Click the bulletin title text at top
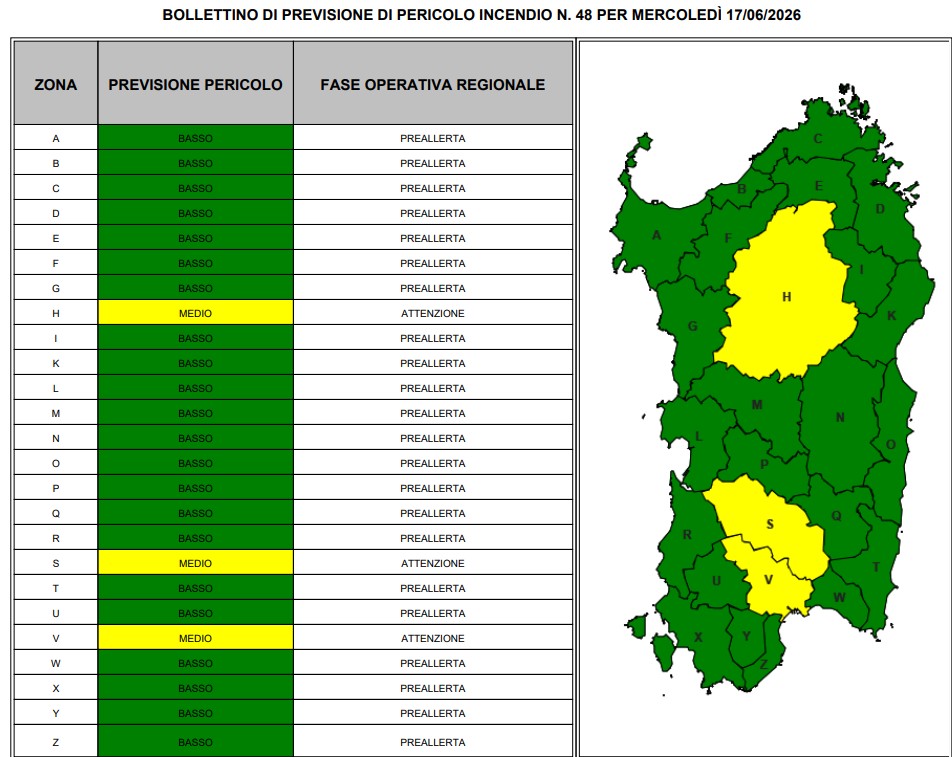The height and width of the screenshot is (757, 952). point(481,15)
